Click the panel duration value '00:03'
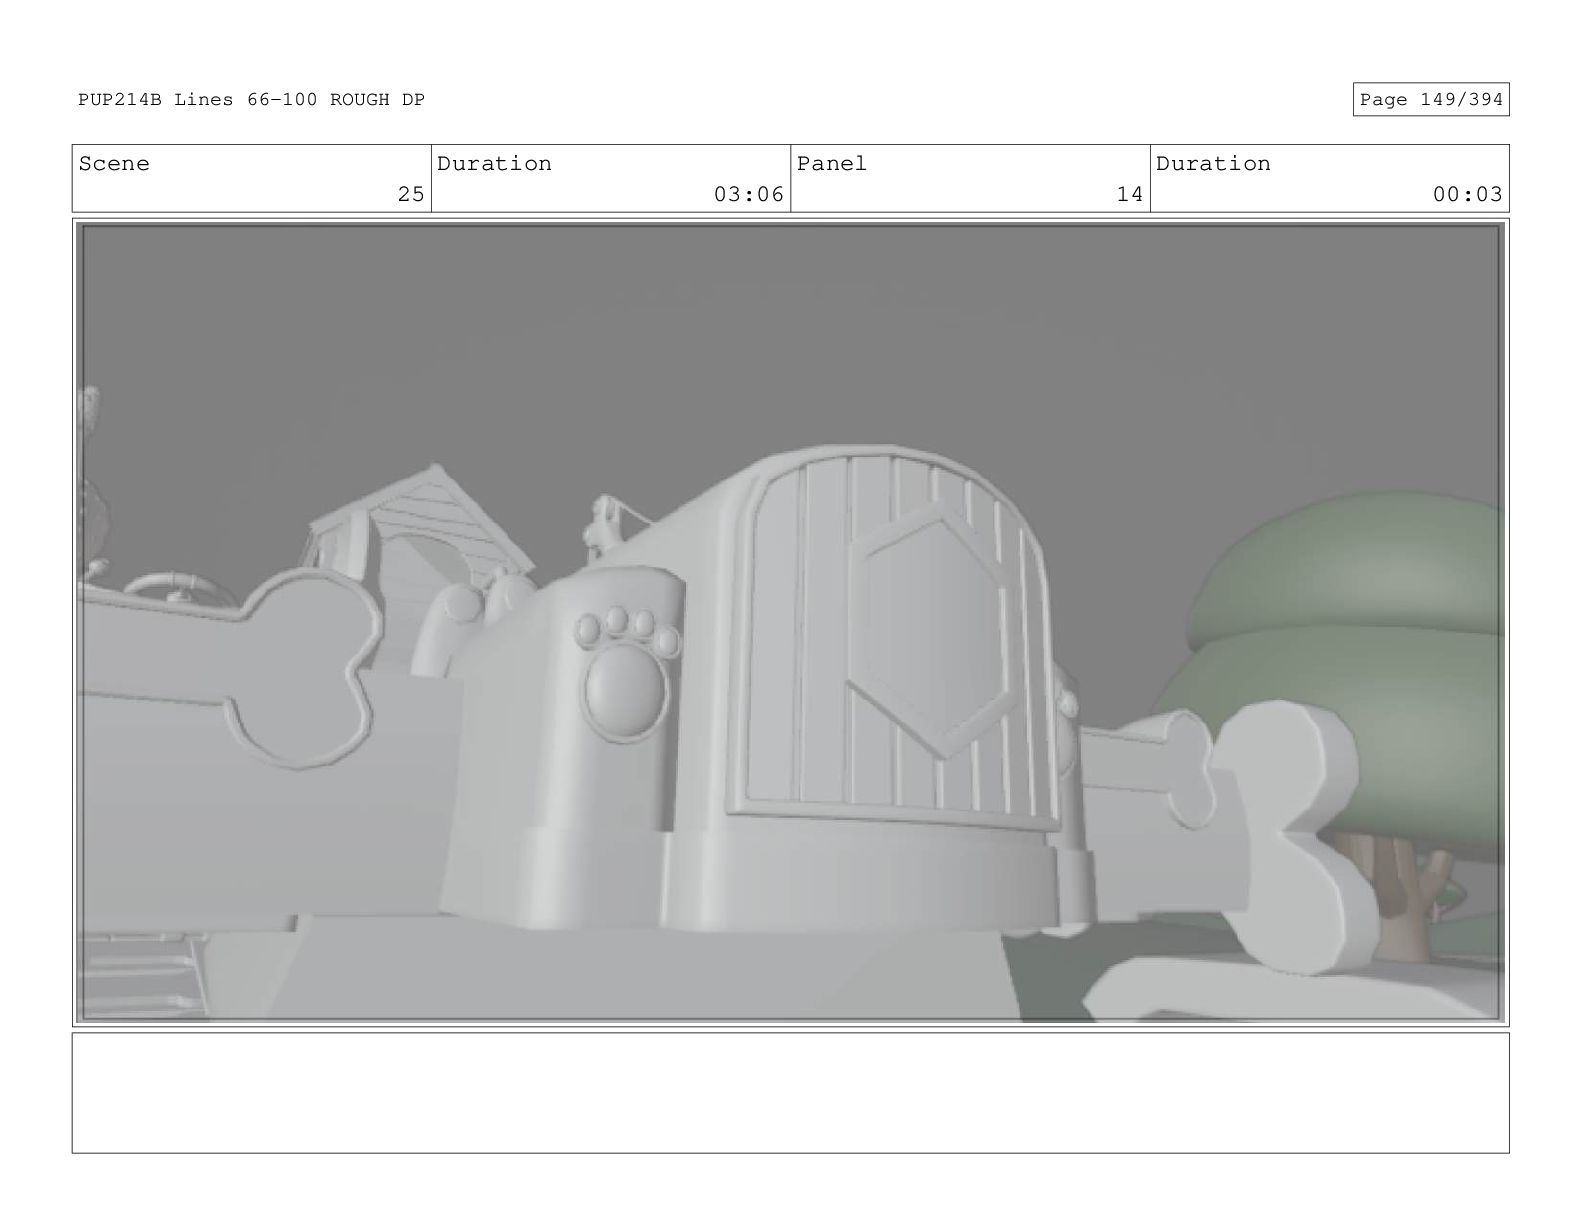The image size is (1582, 1225). click(x=1467, y=194)
